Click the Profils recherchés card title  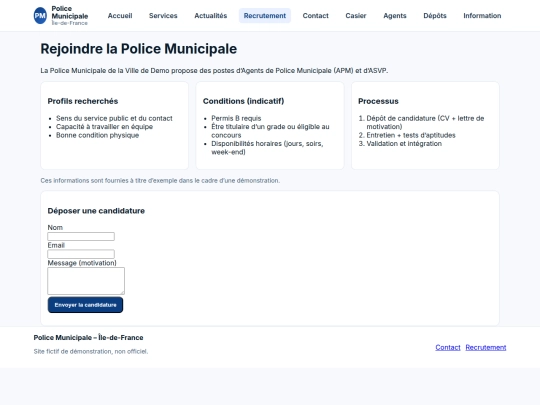(x=83, y=101)
